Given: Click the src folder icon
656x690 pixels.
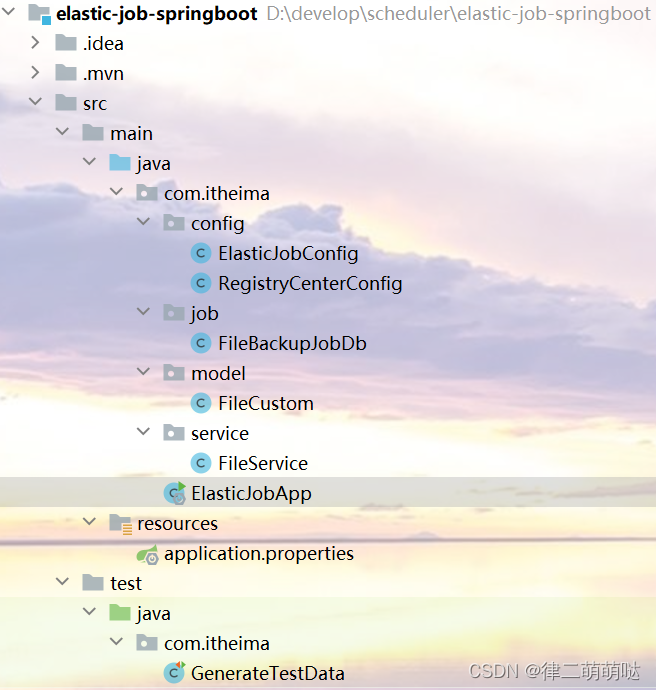Looking at the screenshot, I should tap(66, 103).
